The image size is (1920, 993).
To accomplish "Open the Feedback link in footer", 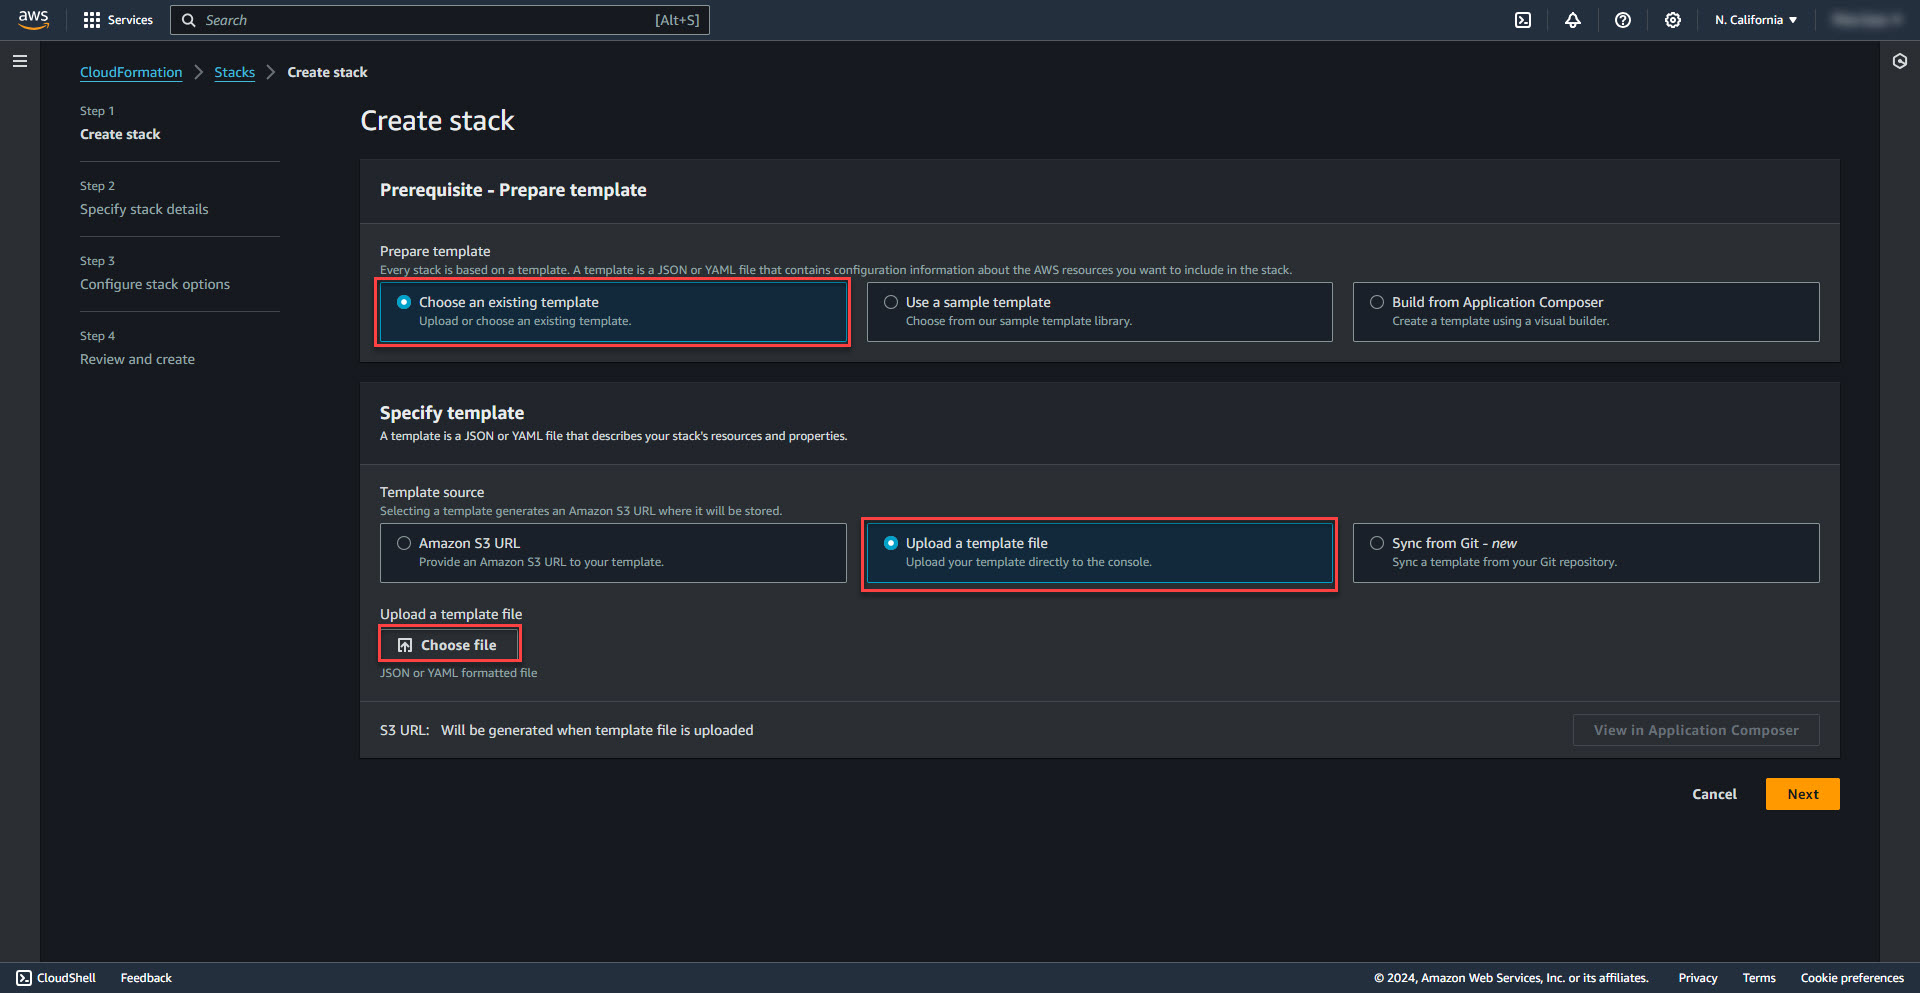I will [146, 978].
